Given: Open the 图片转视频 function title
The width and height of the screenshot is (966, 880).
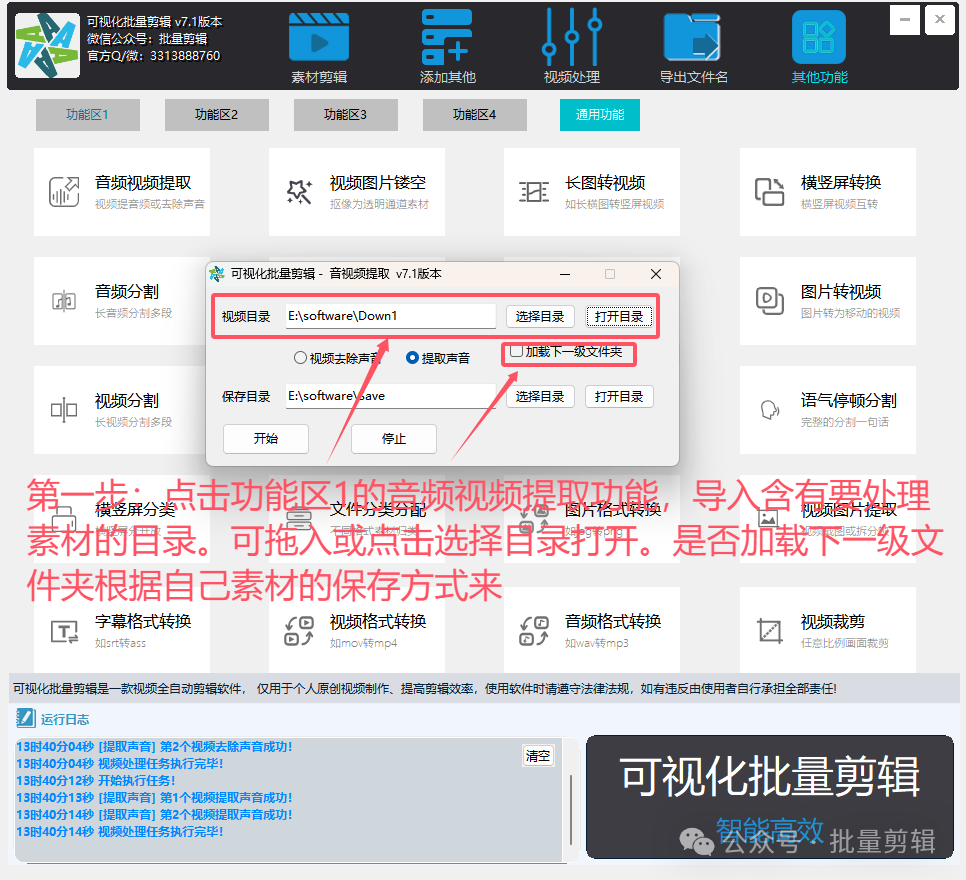Looking at the screenshot, I should pyautogui.click(x=840, y=291).
